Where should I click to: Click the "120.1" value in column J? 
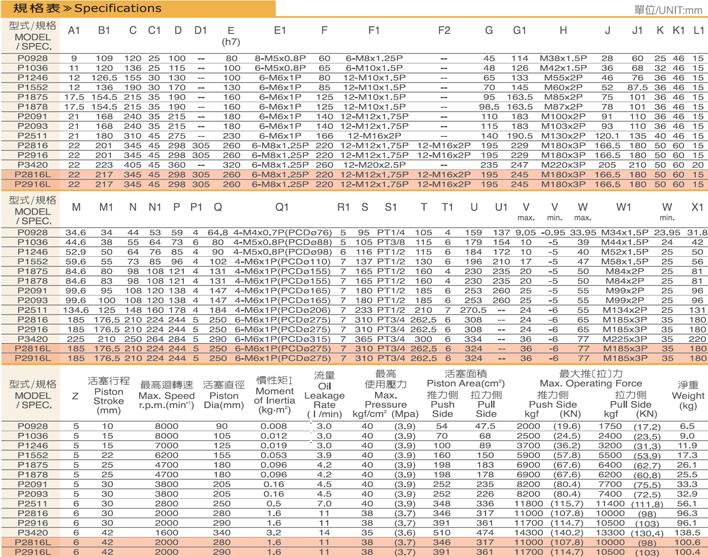(x=607, y=136)
